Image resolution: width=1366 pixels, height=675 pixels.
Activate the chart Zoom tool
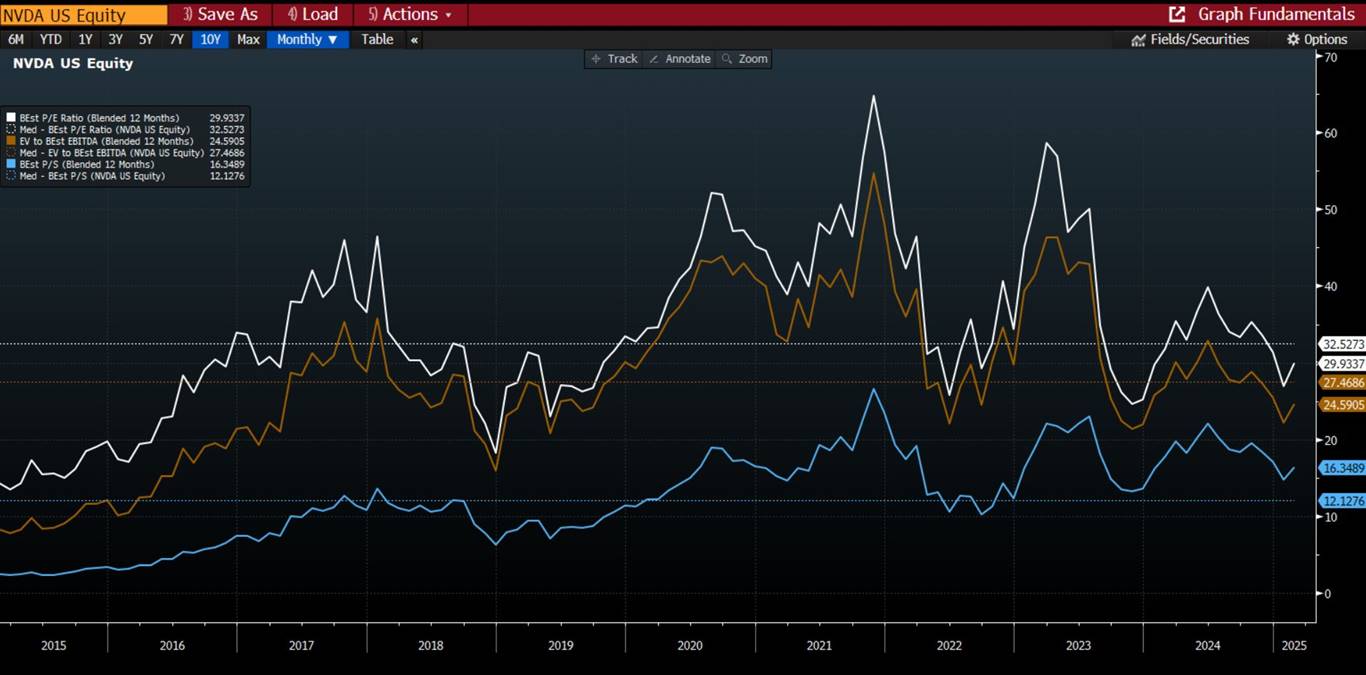(x=745, y=59)
